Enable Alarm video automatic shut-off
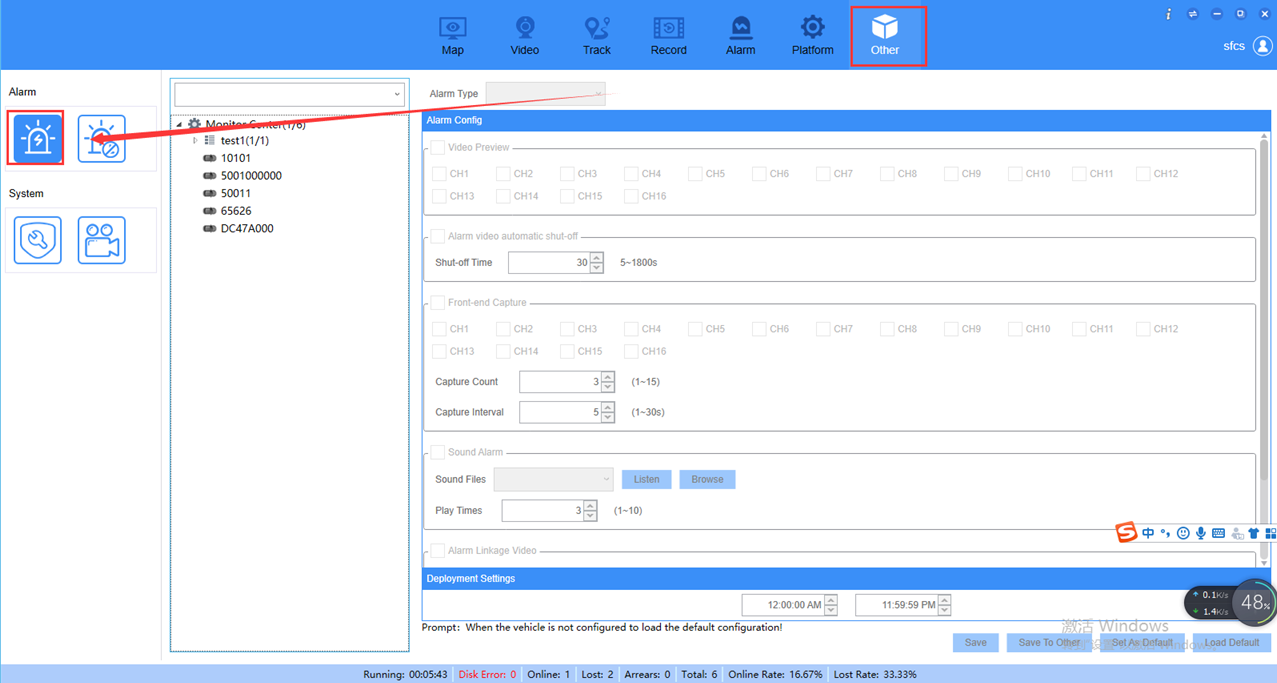Viewport: 1277px width, 683px height. 438,237
